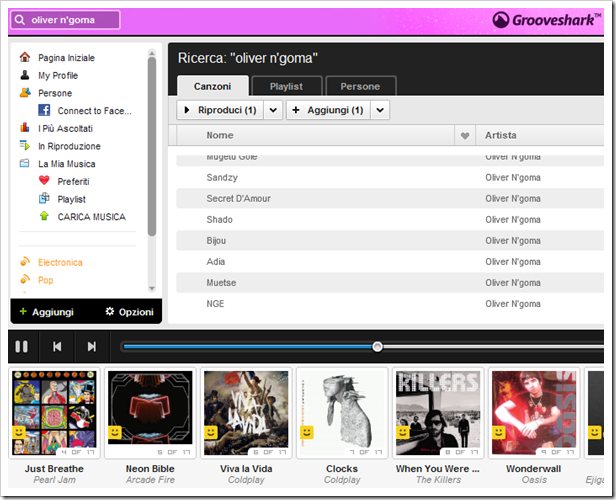
Task: Click the Electronica station feed icon
Action: (25, 262)
